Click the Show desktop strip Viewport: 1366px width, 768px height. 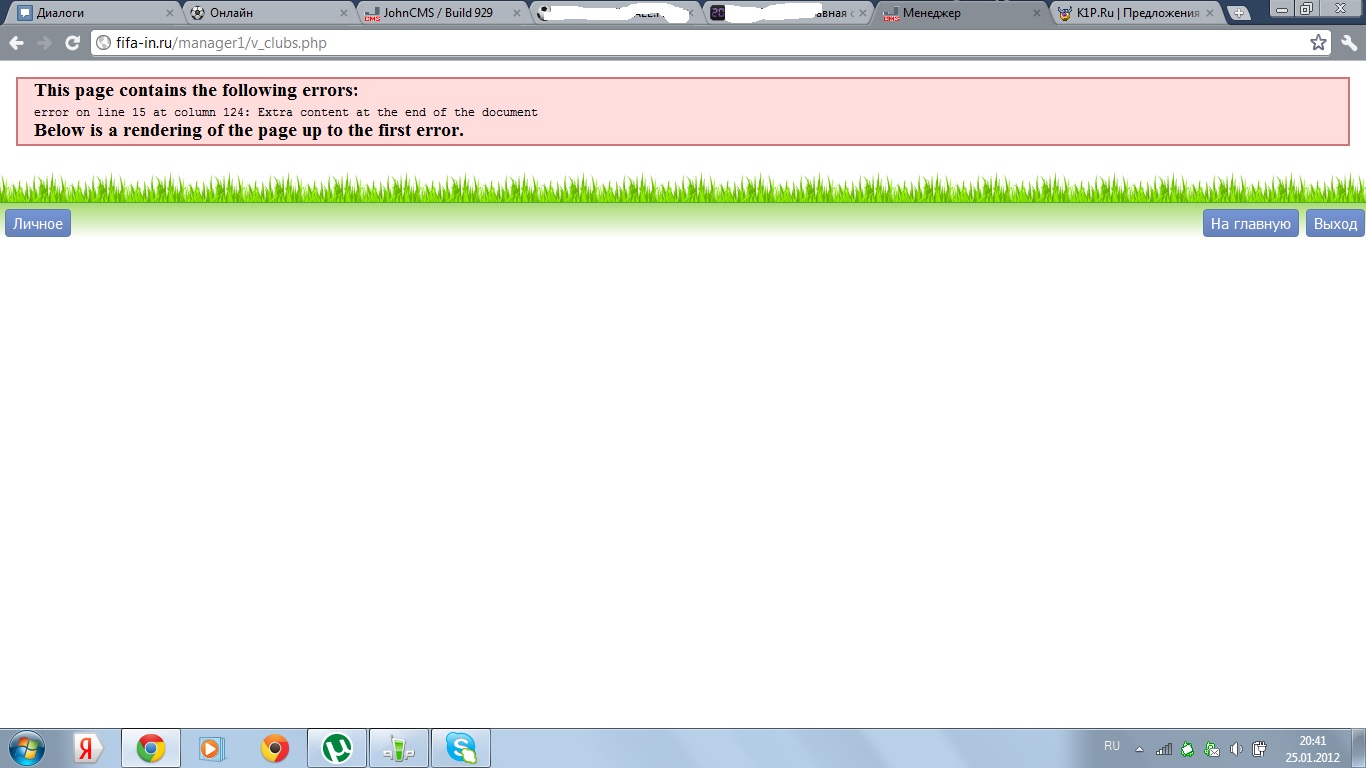point(1358,748)
